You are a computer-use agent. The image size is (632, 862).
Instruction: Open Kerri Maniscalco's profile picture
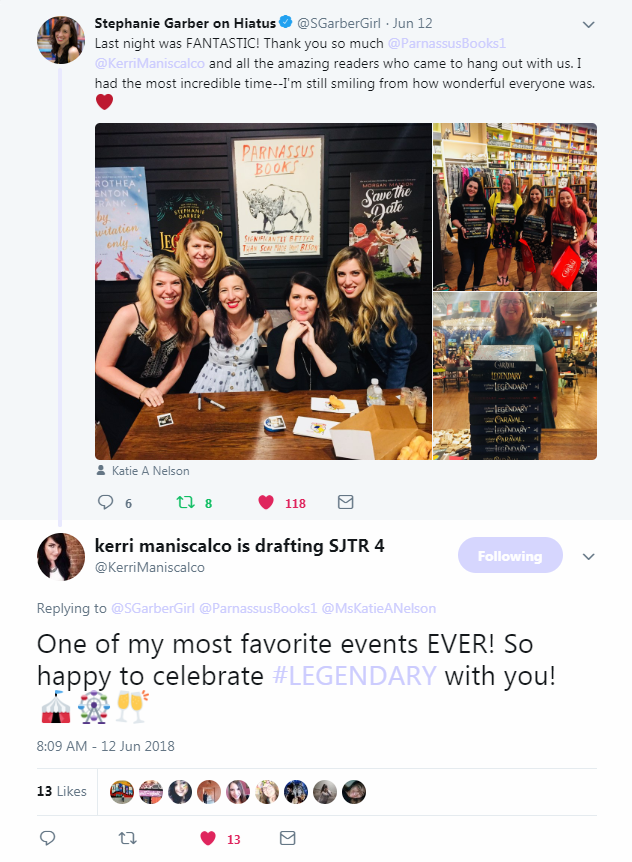pos(60,556)
